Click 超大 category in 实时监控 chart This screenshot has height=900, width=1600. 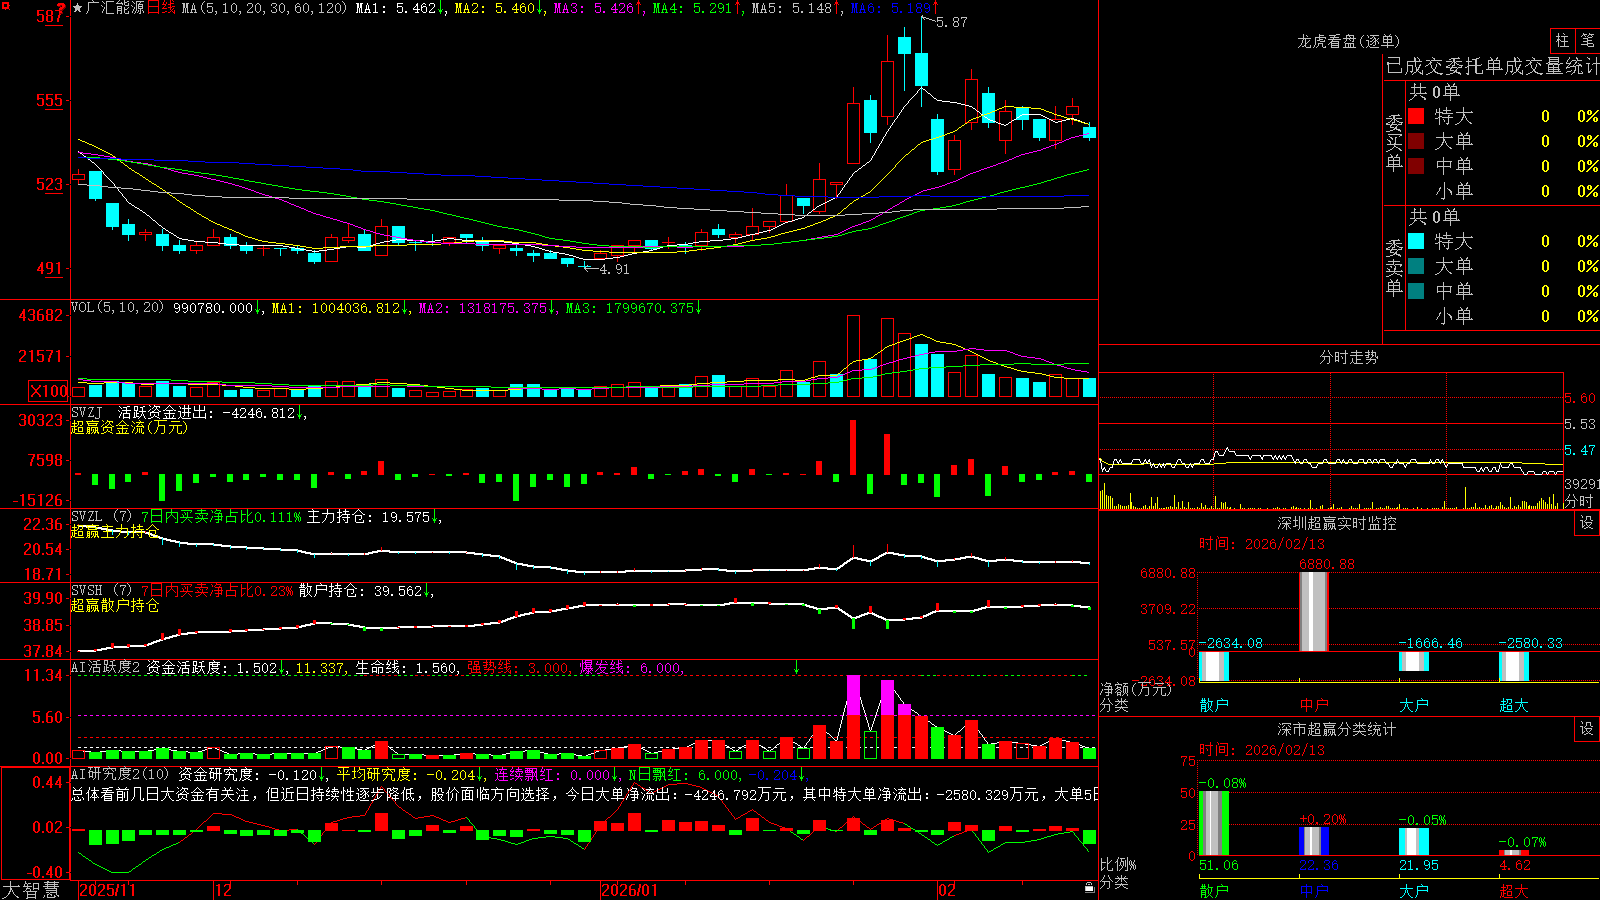(x=1514, y=705)
